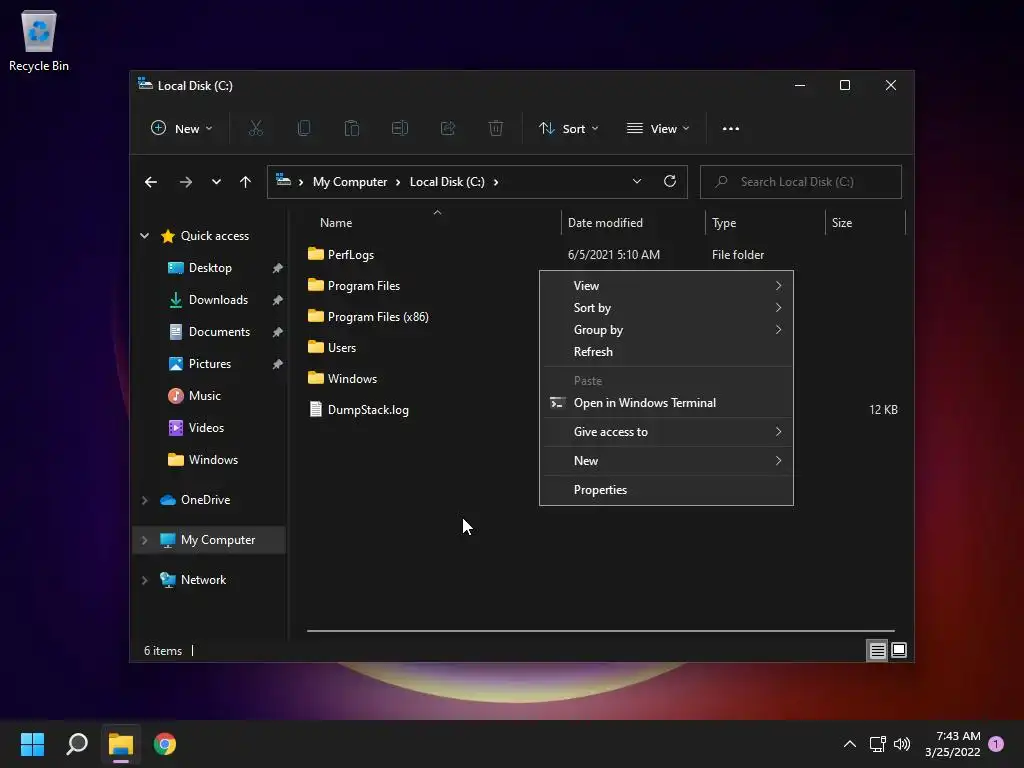This screenshot has width=1024, height=768.
Task: Click the Copy icon in toolbar
Action: (304, 129)
